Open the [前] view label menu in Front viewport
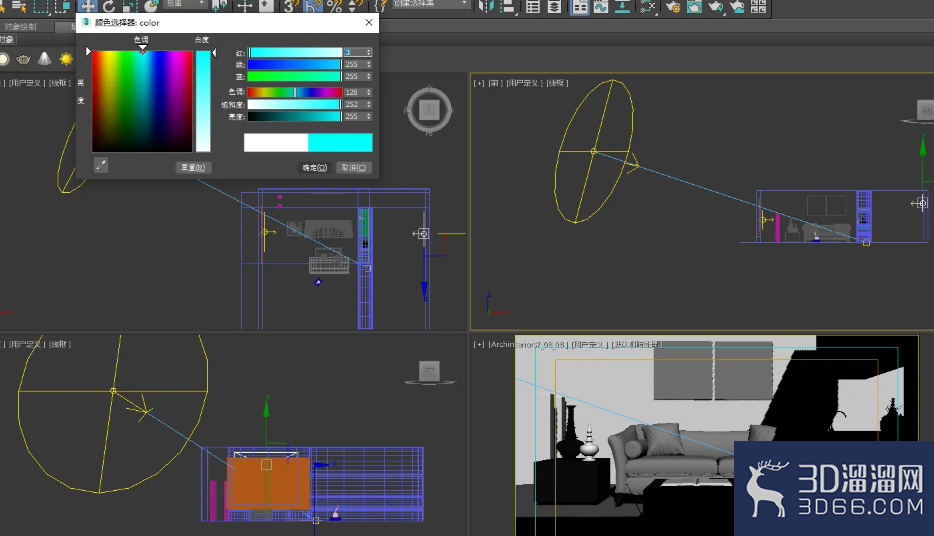This screenshot has height=536, width=934. (496, 83)
